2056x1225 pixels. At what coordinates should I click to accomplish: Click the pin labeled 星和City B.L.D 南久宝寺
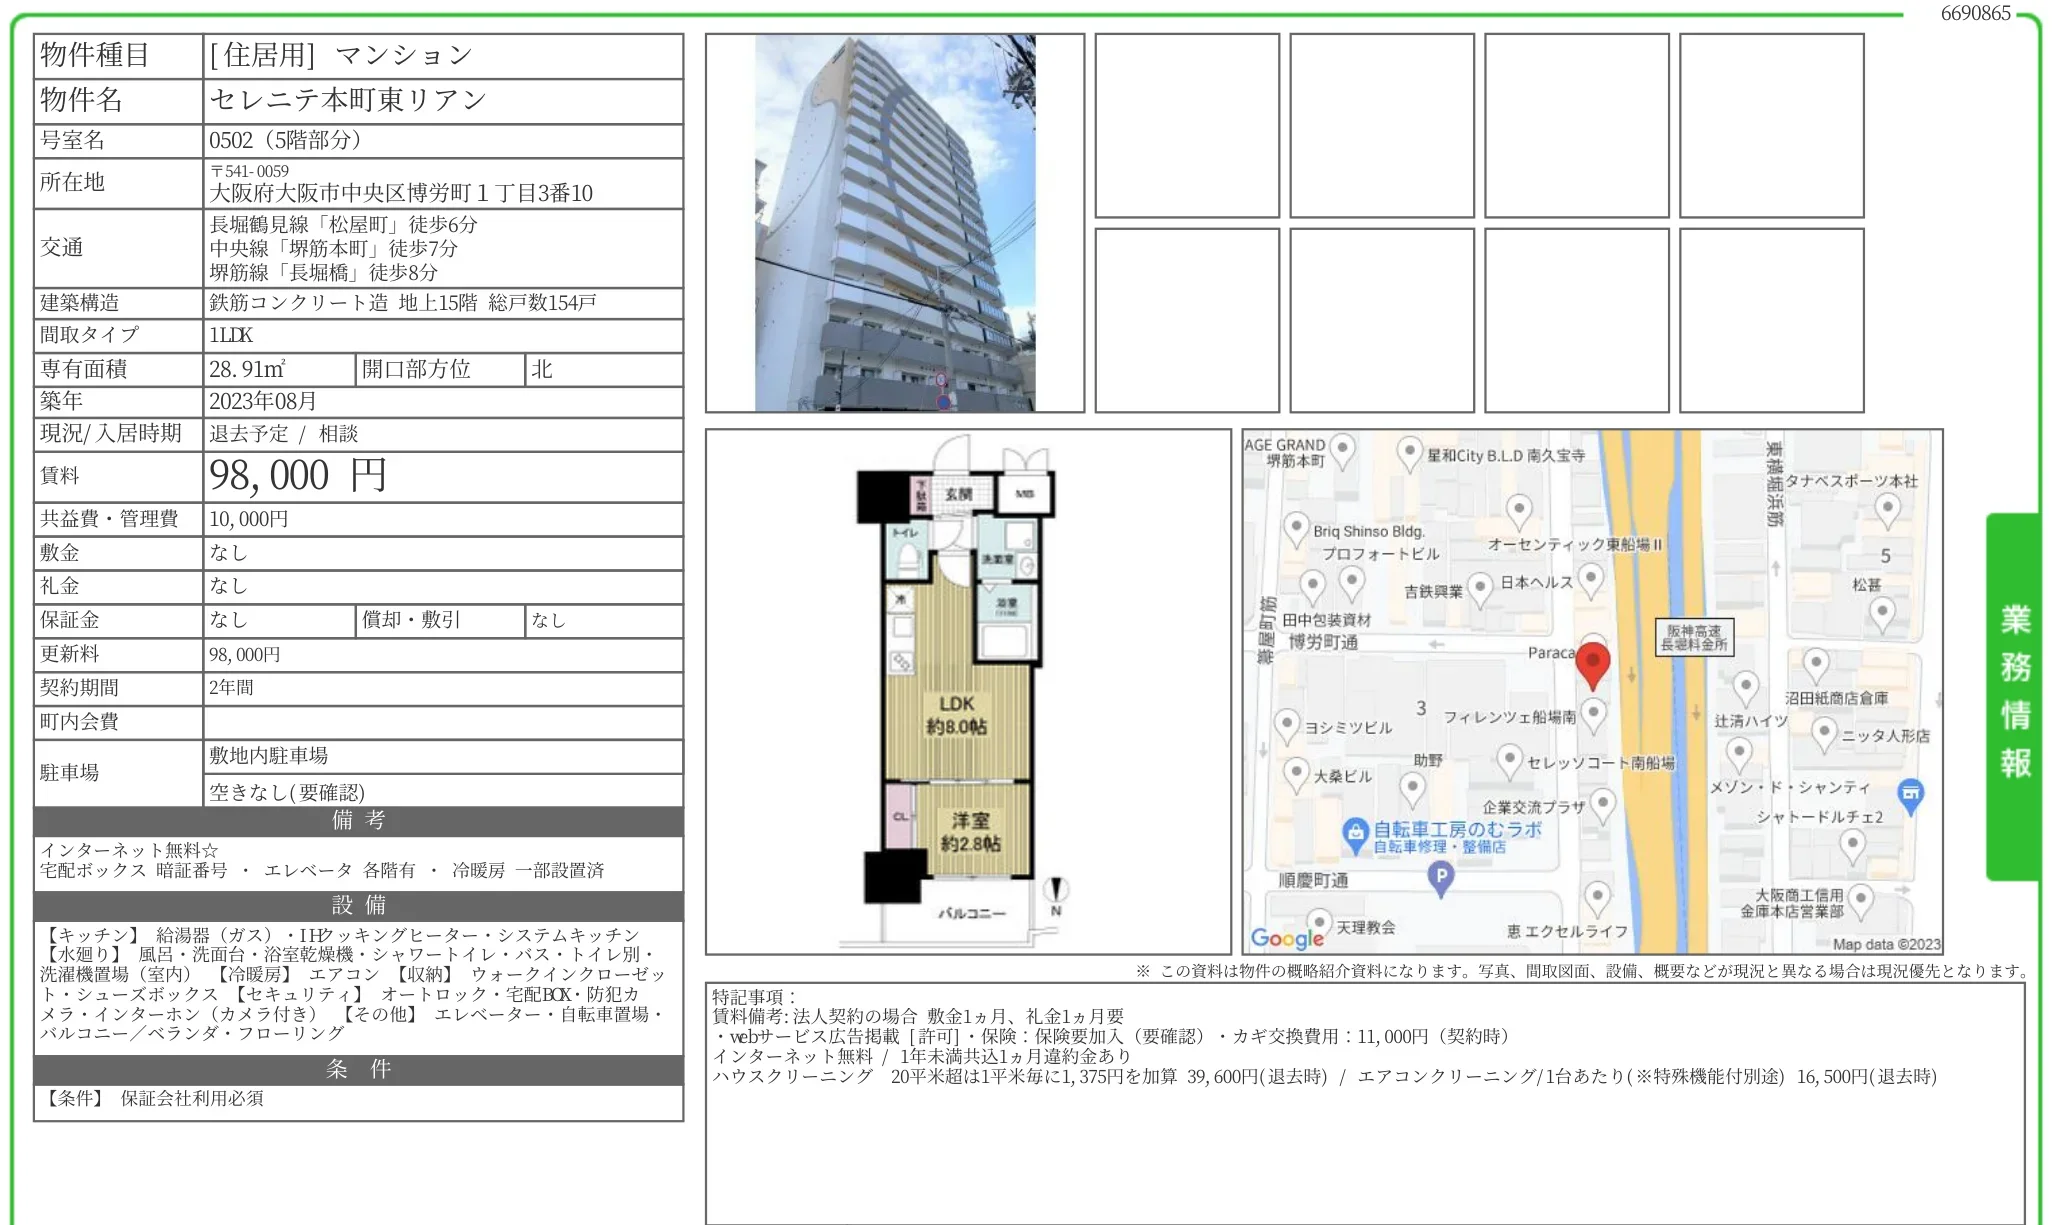[x=1408, y=451]
